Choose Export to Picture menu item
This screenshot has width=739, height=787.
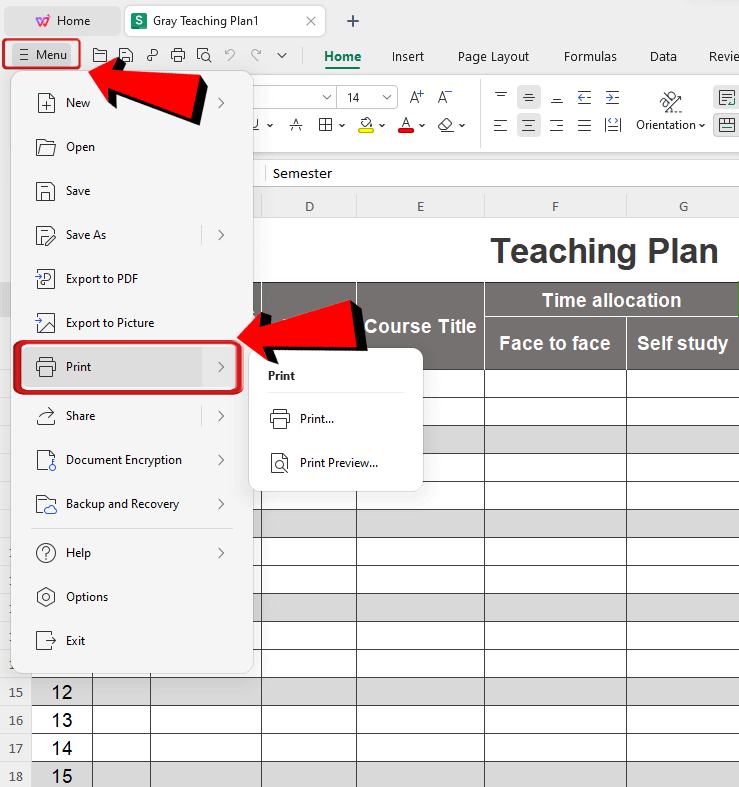(132, 323)
